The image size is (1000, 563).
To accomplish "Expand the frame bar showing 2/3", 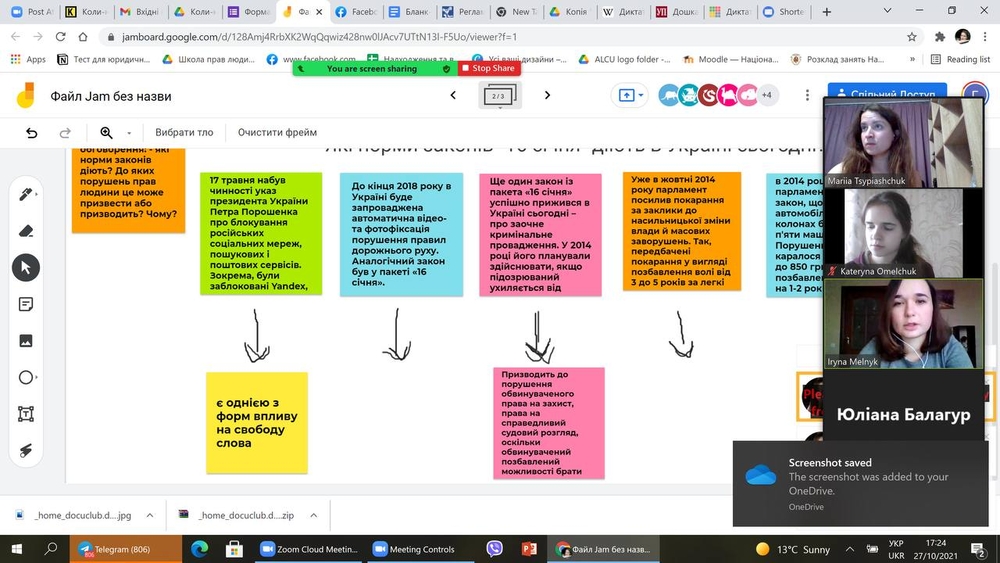I will point(500,96).
